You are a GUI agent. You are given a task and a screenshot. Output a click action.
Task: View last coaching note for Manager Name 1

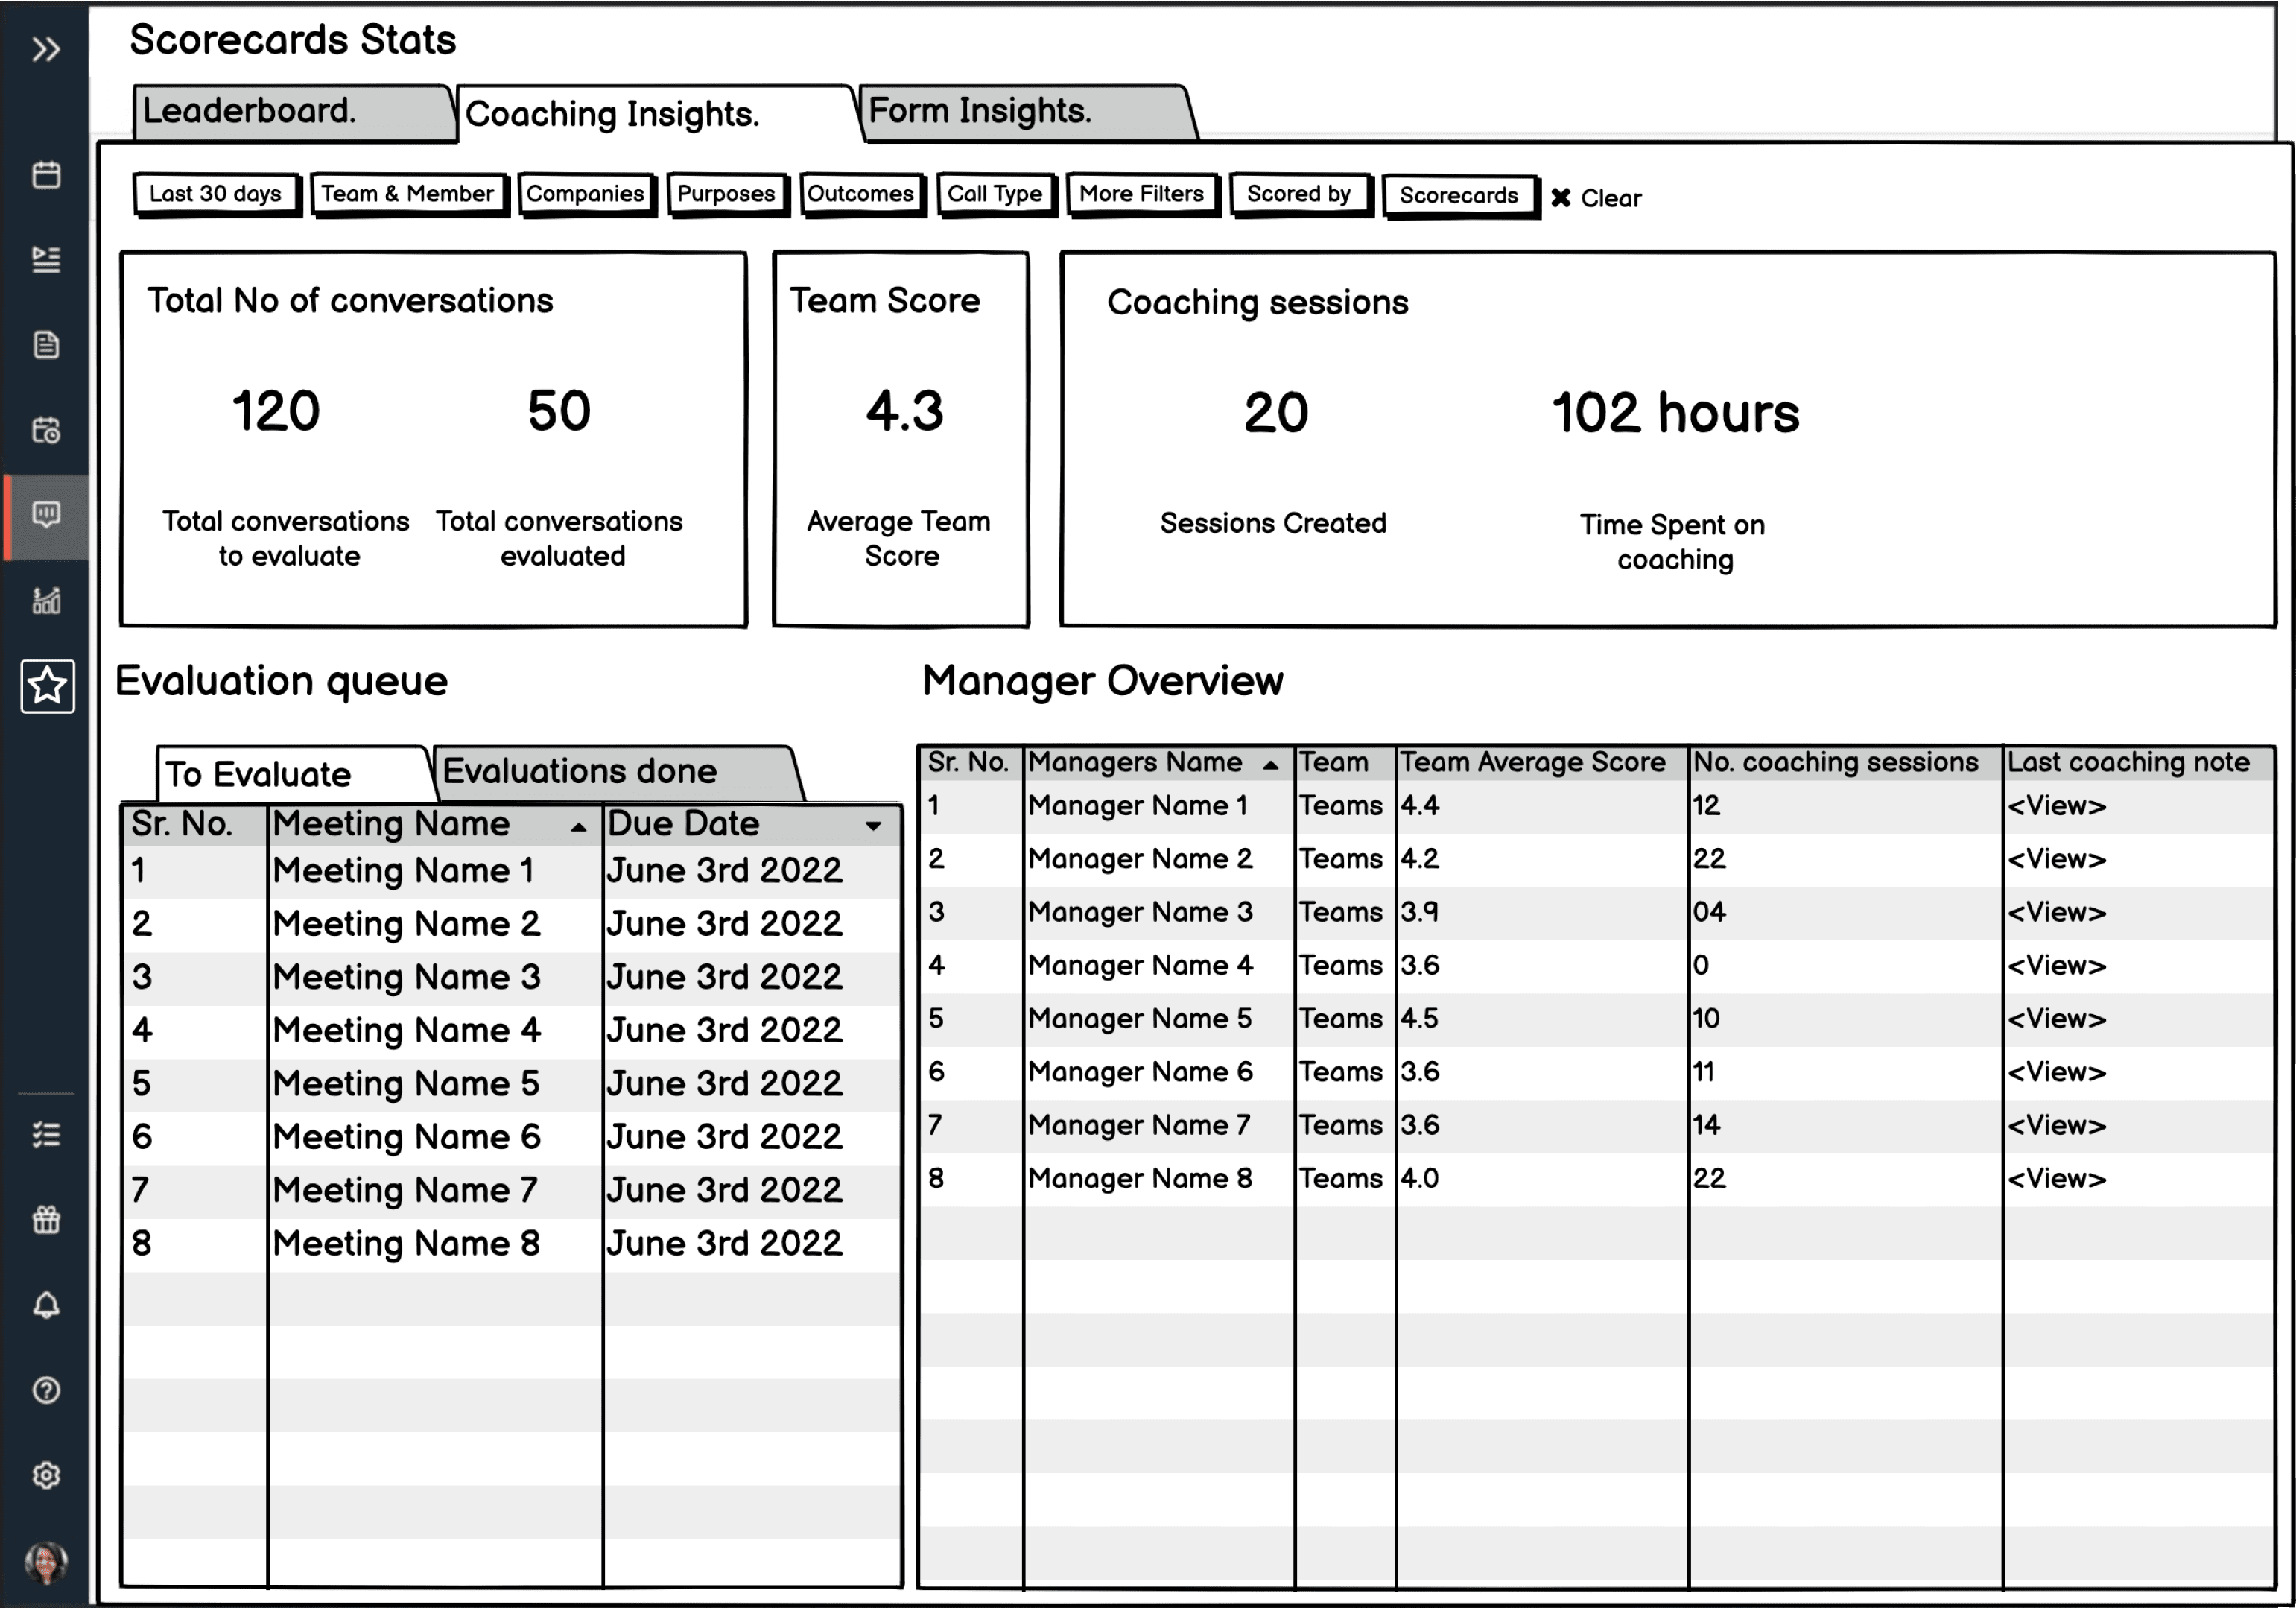(x=2057, y=806)
